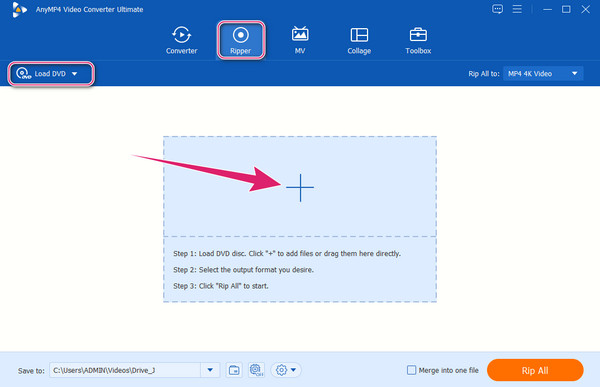This screenshot has width=600, height=387.
Task: Open the output folder icon
Action: click(234, 370)
